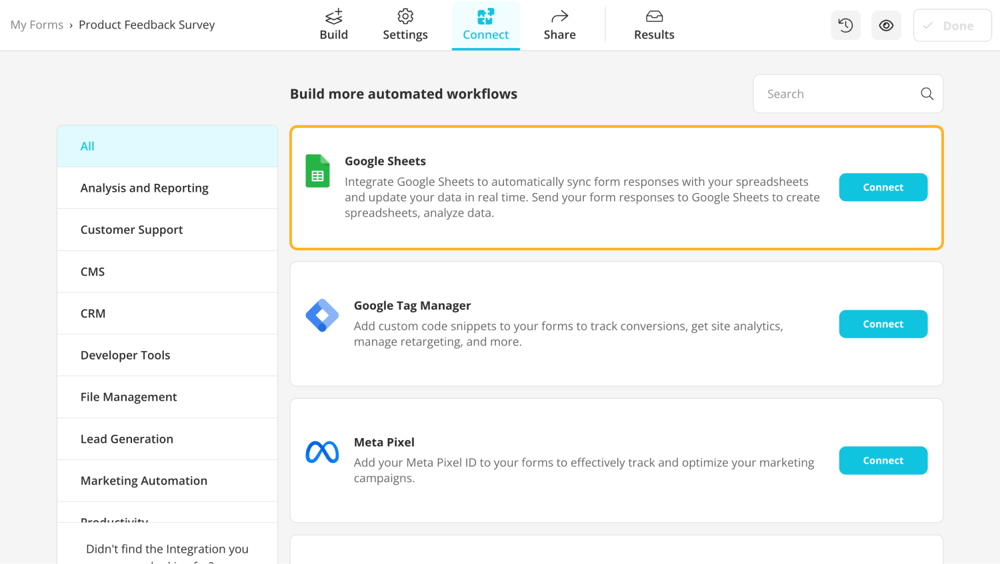Connect Meta Pixel integration

(x=883, y=461)
